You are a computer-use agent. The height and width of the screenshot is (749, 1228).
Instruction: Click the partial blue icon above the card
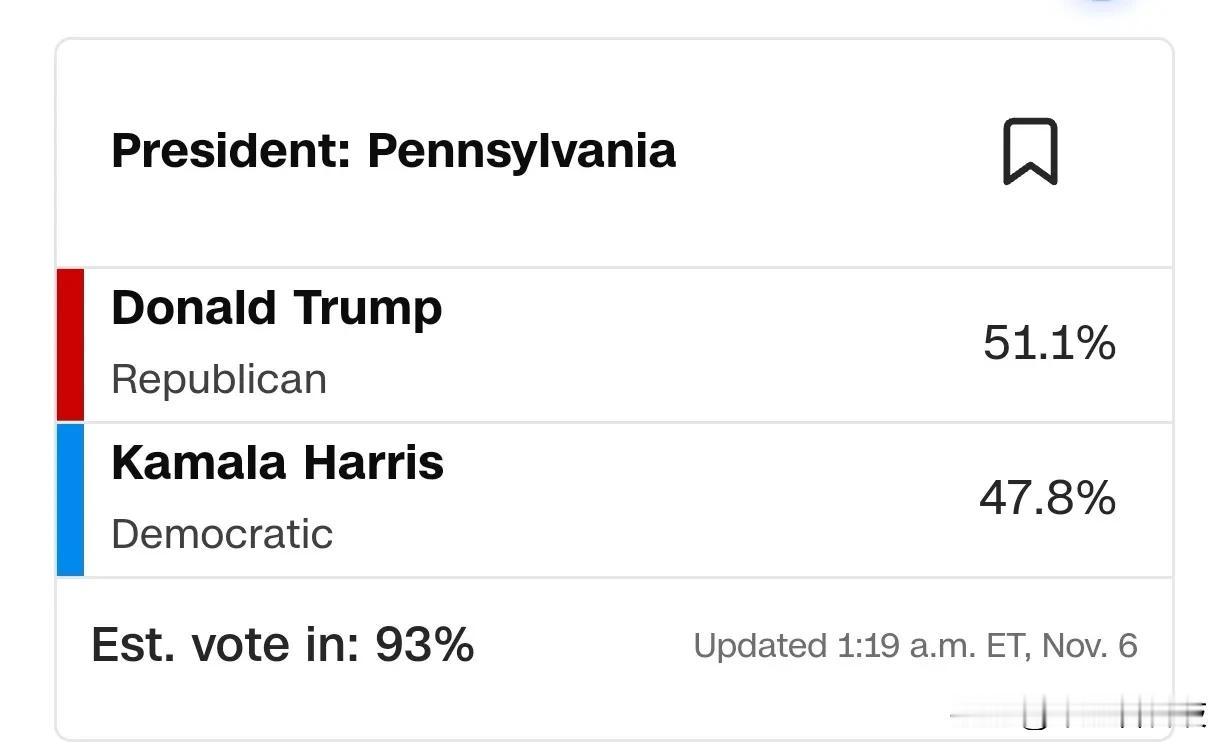coord(1103,4)
